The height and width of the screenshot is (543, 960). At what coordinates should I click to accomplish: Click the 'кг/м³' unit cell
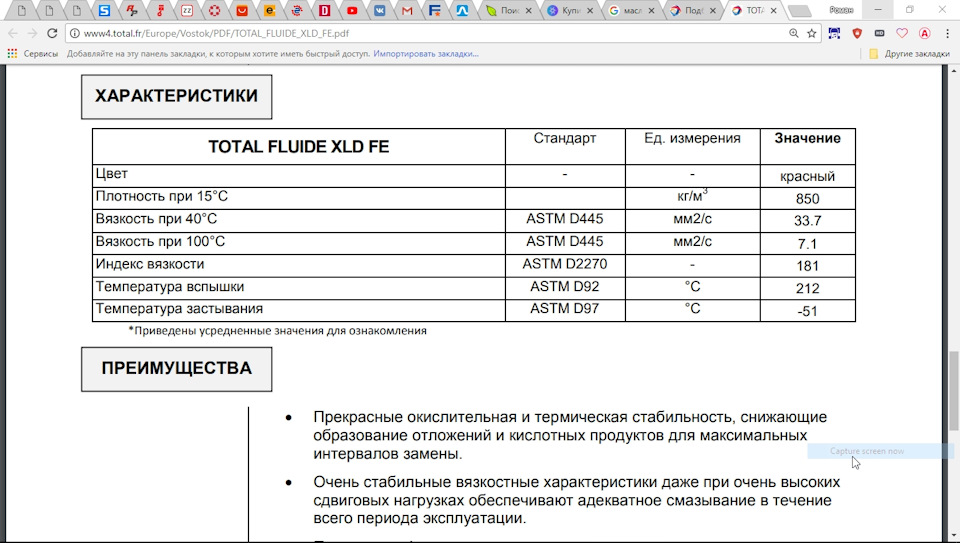[x=692, y=196]
